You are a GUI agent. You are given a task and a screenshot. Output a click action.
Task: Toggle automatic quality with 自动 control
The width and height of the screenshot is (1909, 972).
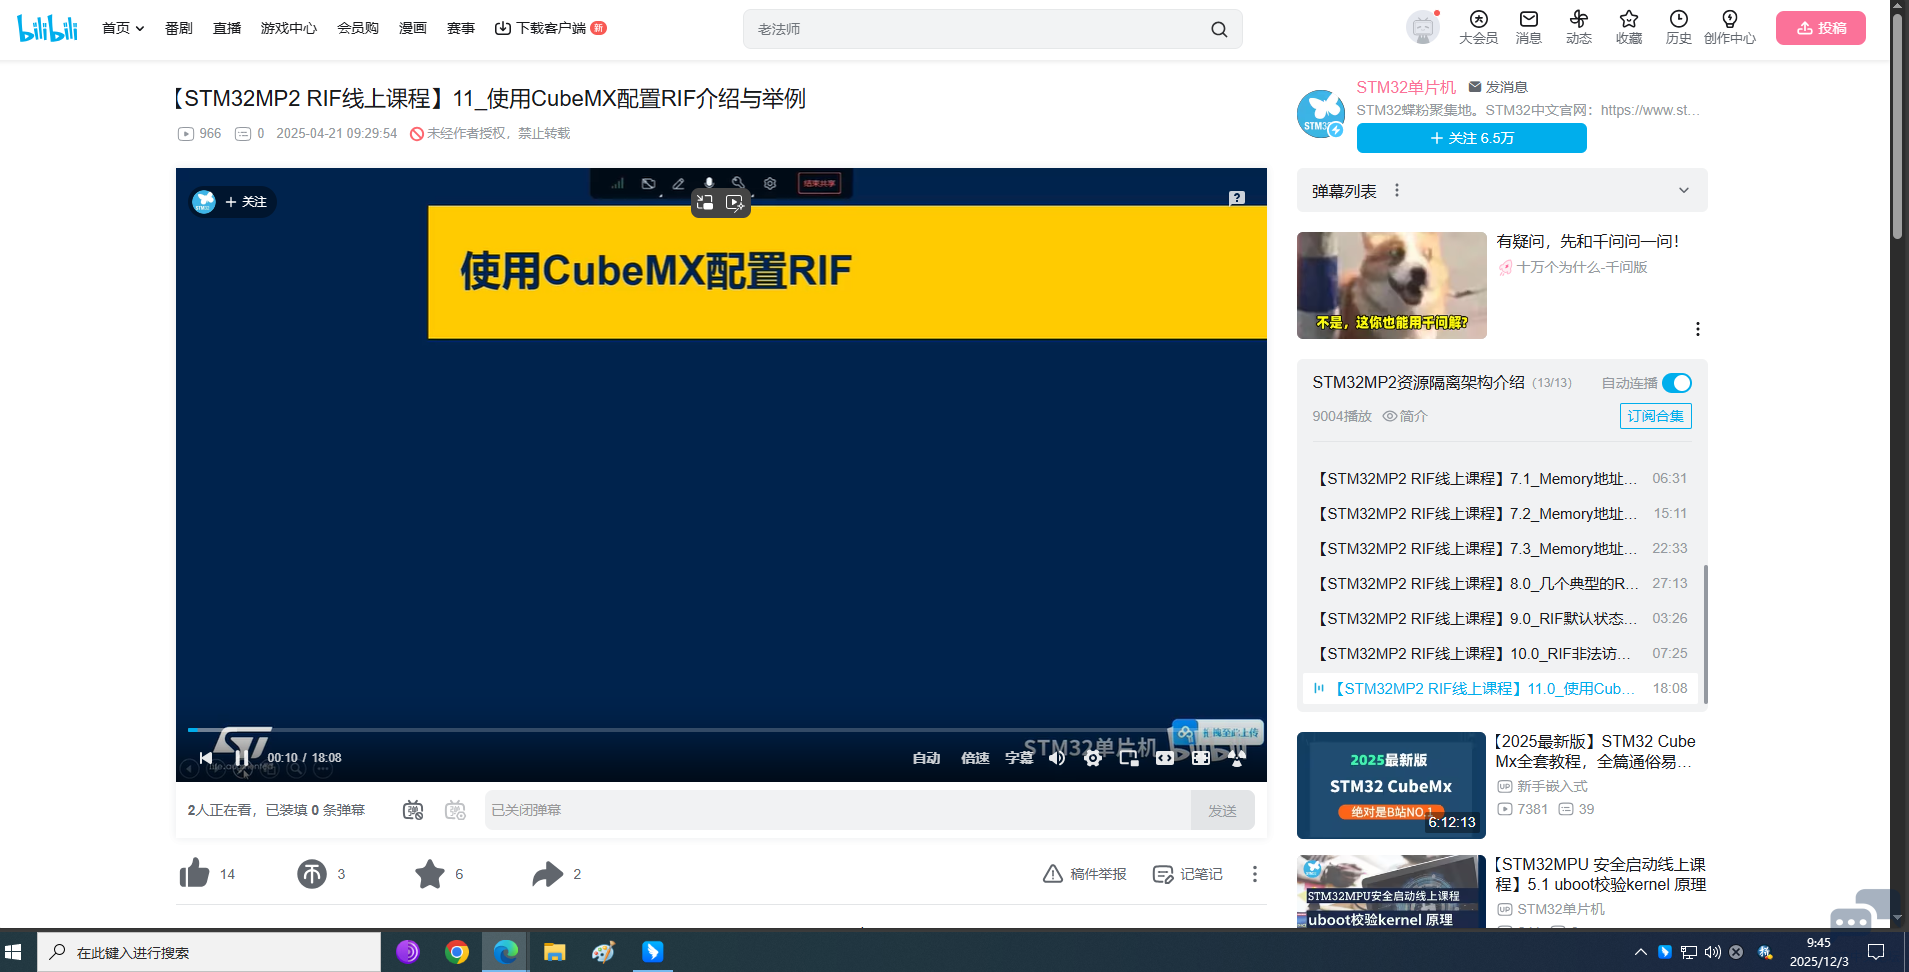[x=926, y=758]
